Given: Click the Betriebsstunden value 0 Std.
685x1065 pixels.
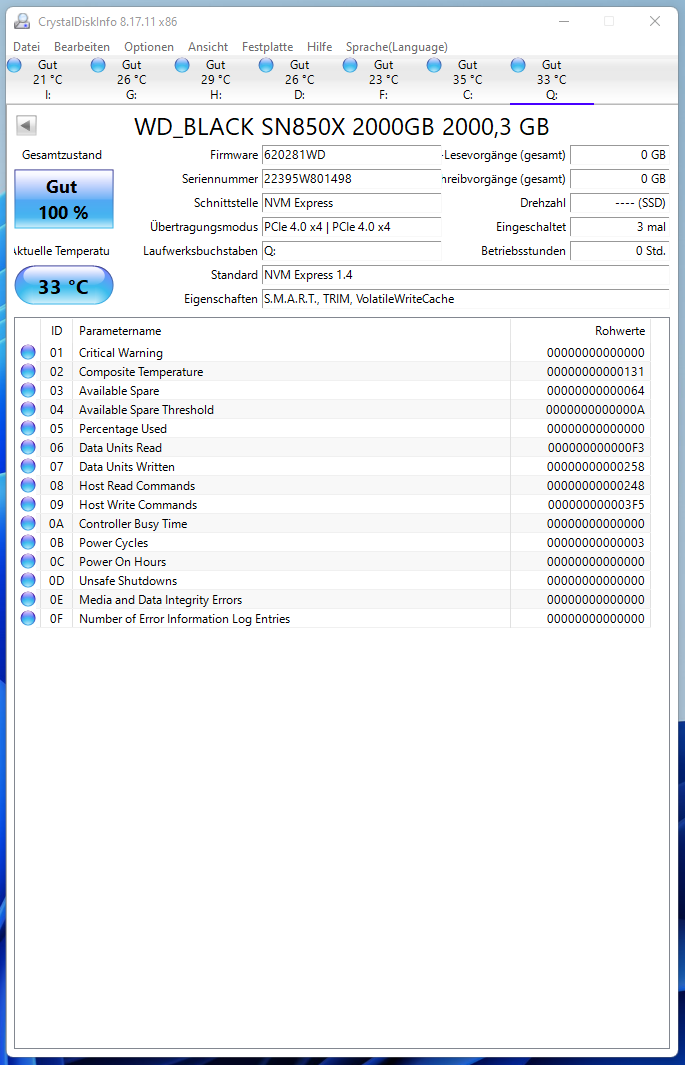Looking at the screenshot, I should click(x=619, y=251).
